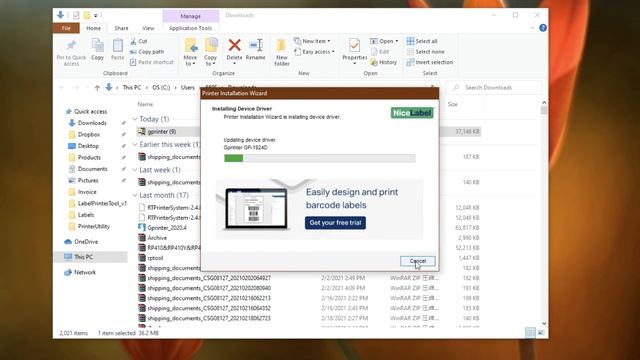The width and height of the screenshot is (640, 360).
Task: Open Invoice folder in sidebar
Action: (x=87, y=191)
